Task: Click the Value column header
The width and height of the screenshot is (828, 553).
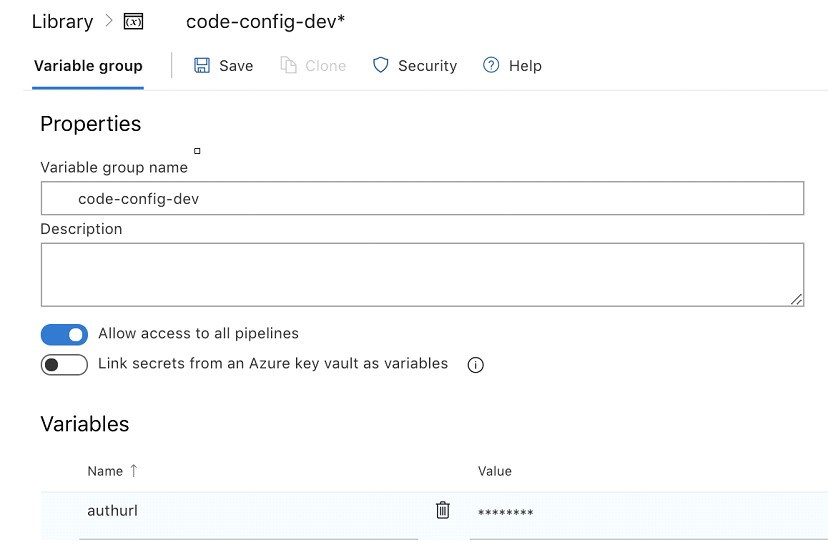Action: (x=494, y=471)
